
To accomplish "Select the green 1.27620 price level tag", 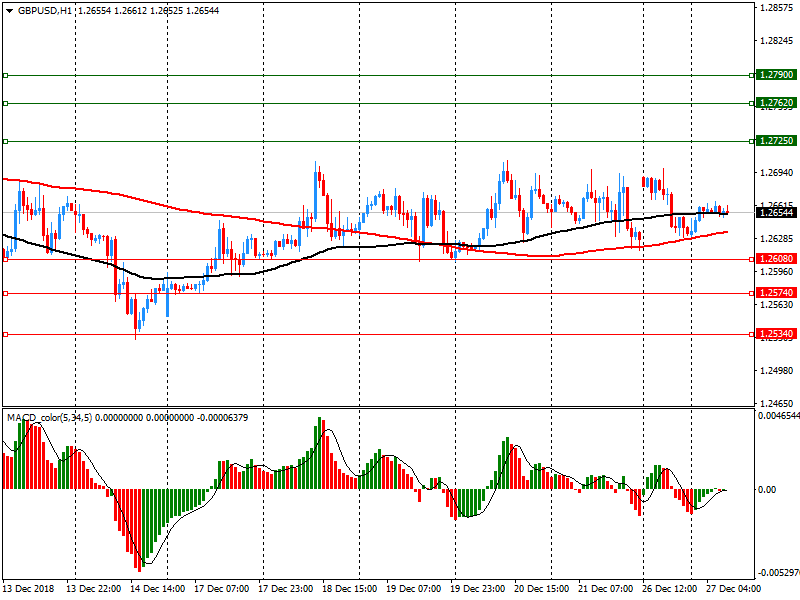I will pyautogui.click(x=776, y=103).
